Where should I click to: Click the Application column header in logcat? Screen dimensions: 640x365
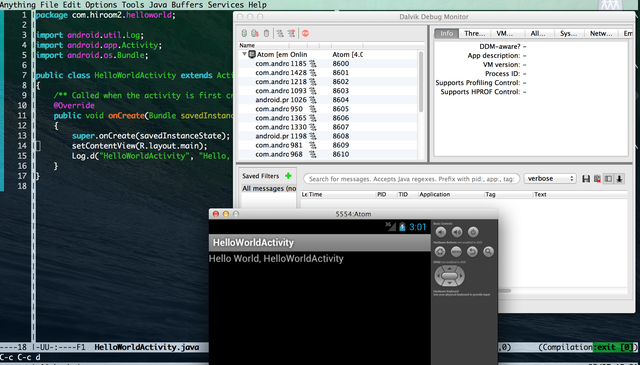pyautogui.click(x=451, y=194)
